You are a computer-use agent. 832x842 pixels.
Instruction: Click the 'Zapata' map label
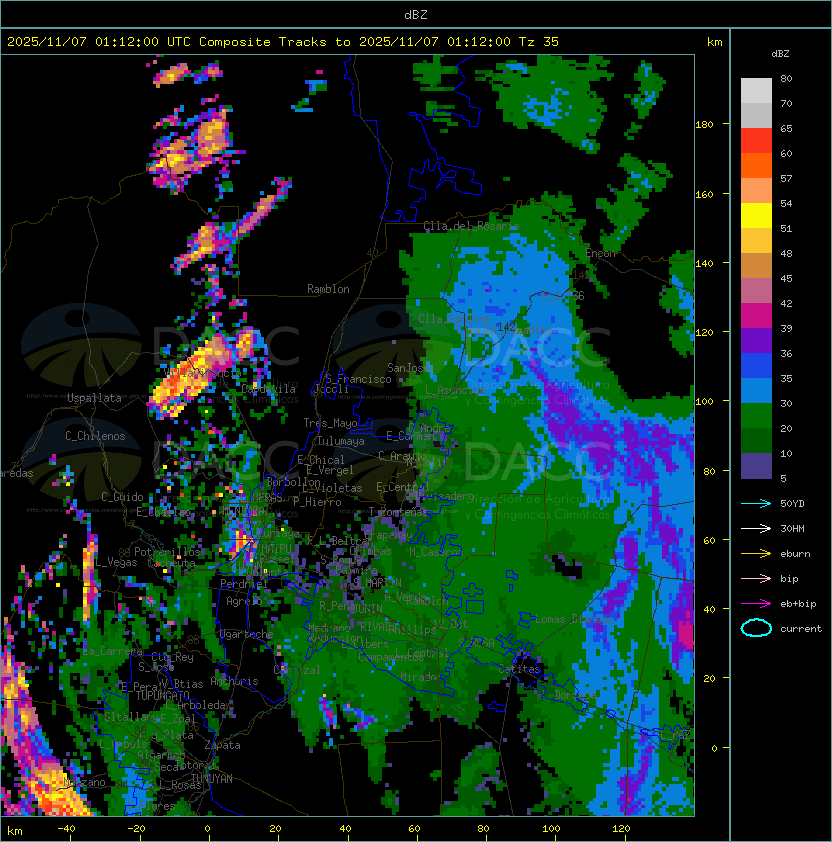tap(222, 745)
